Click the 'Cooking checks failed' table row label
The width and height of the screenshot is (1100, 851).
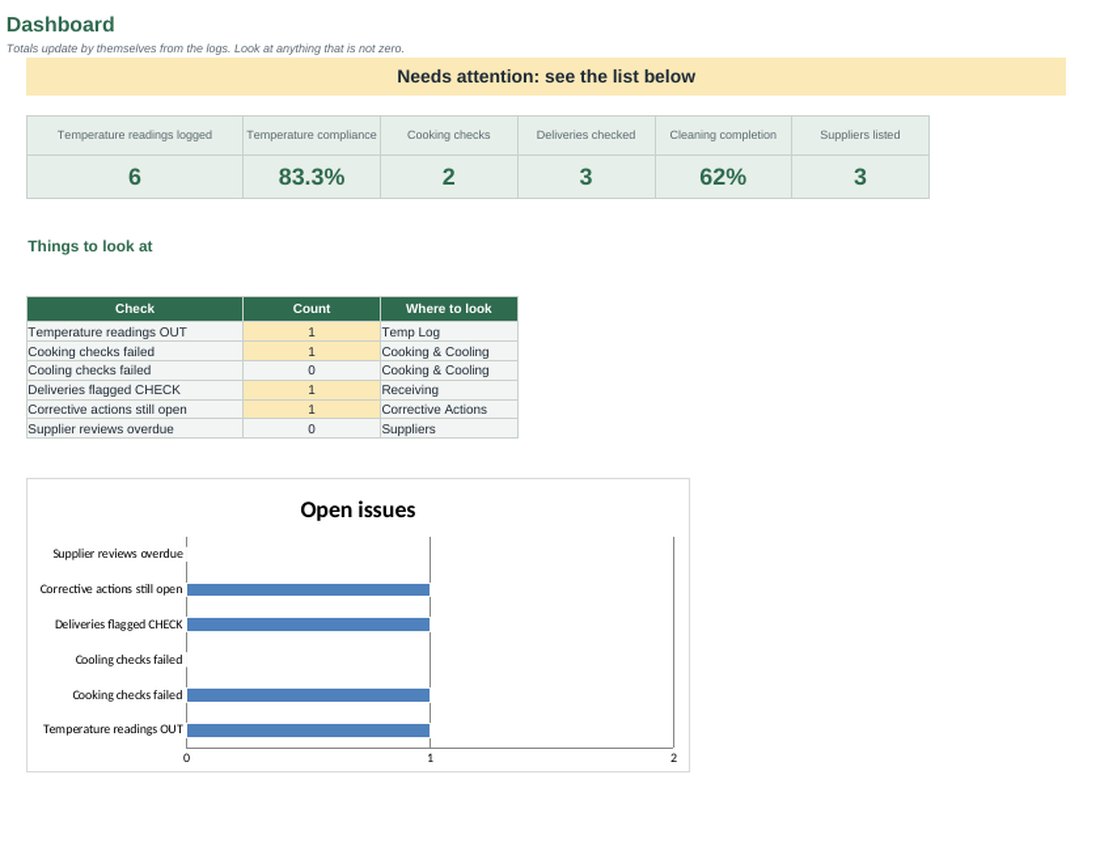[x=135, y=351]
